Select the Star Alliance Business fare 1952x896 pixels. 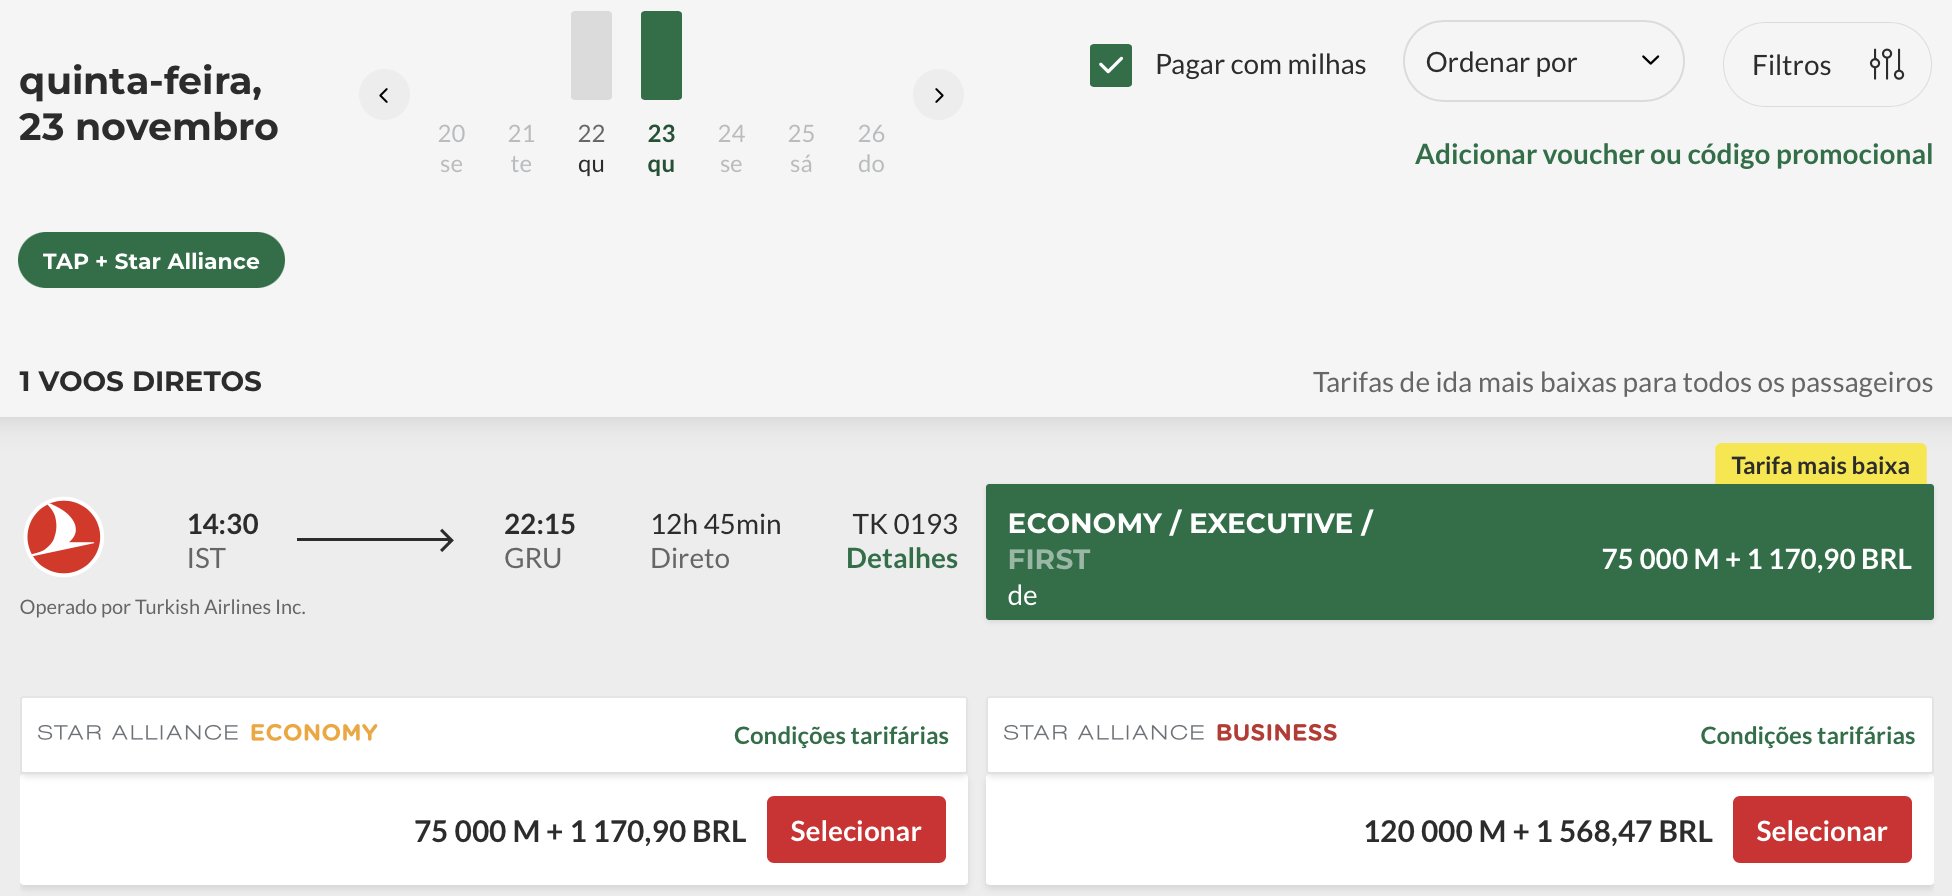1822,830
